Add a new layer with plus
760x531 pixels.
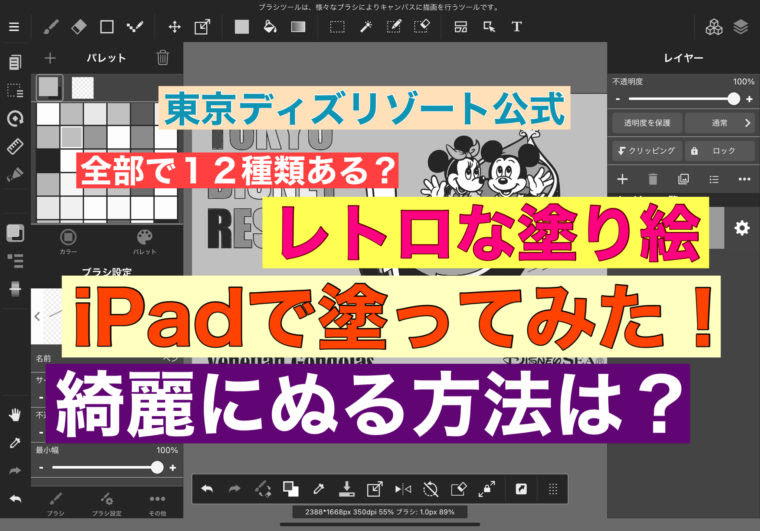(622, 179)
